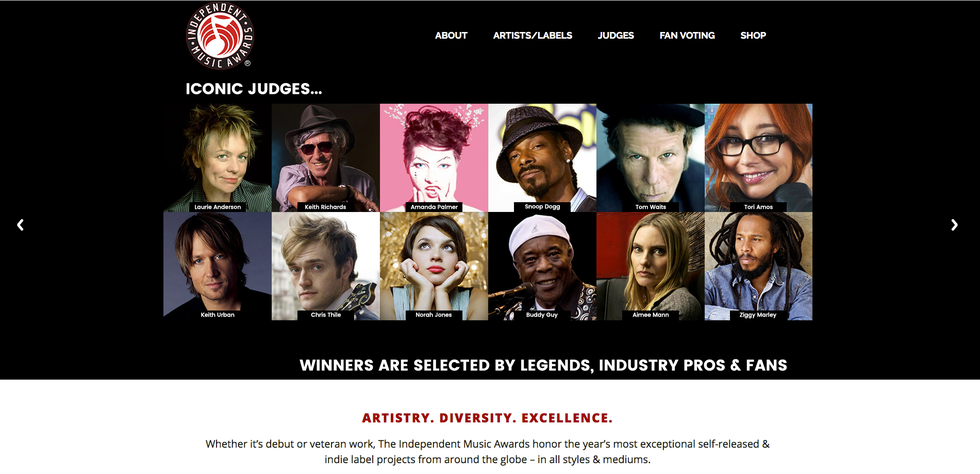Select Laurie Anderson's judge photo
This screenshot has width=980, height=474.
218,158
